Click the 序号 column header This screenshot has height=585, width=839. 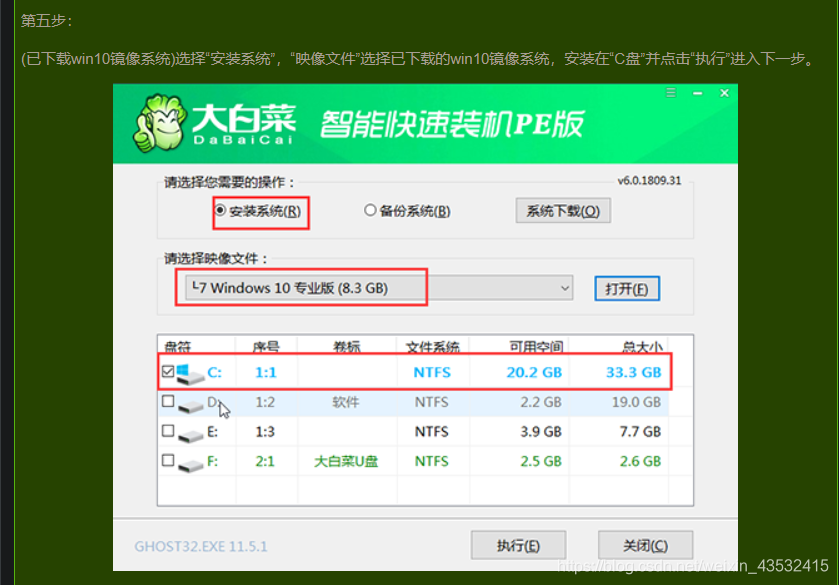[x=266, y=347]
